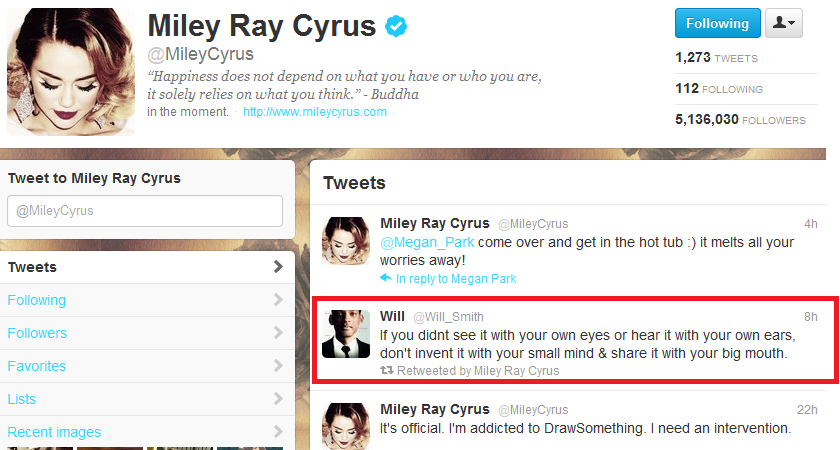
Task: Click the retweet icon under Will's tweet
Action: tap(386, 370)
